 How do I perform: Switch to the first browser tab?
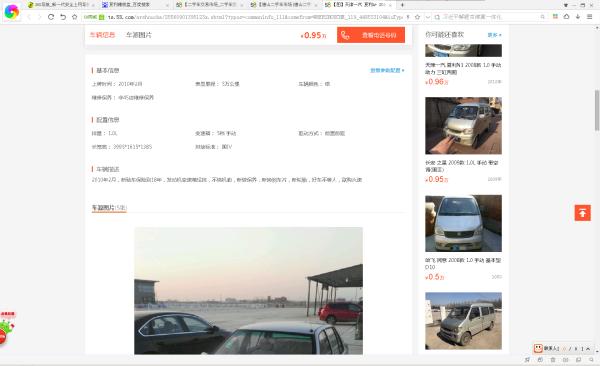click(61, 5)
